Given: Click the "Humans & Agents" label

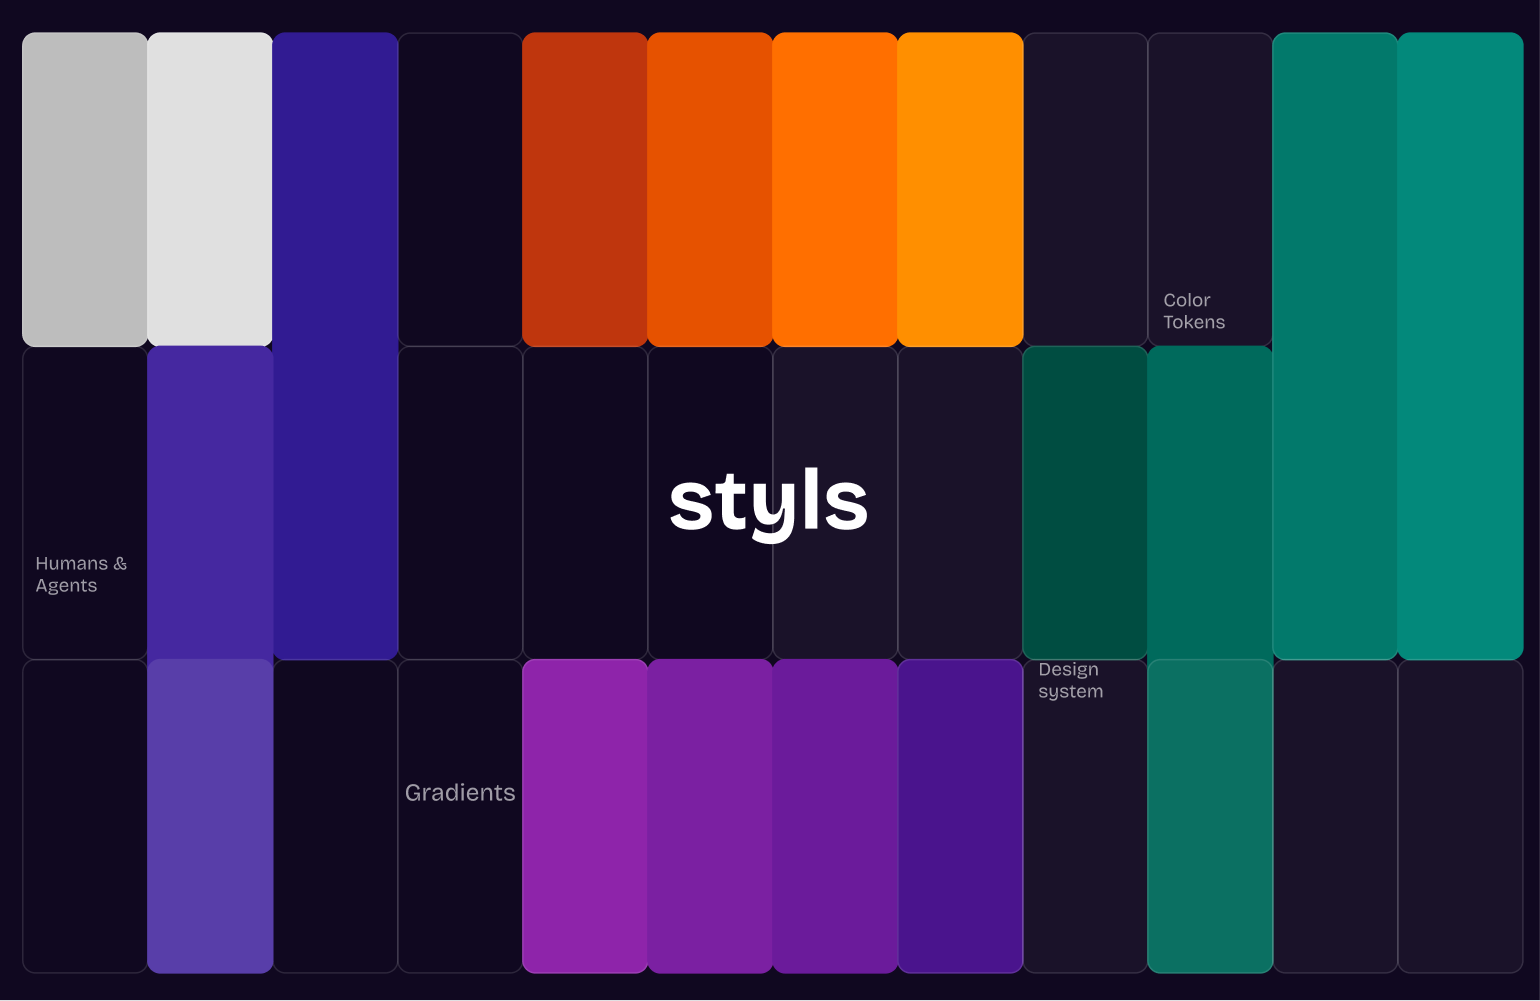Looking at the screenshot, I should click(81, 574).
